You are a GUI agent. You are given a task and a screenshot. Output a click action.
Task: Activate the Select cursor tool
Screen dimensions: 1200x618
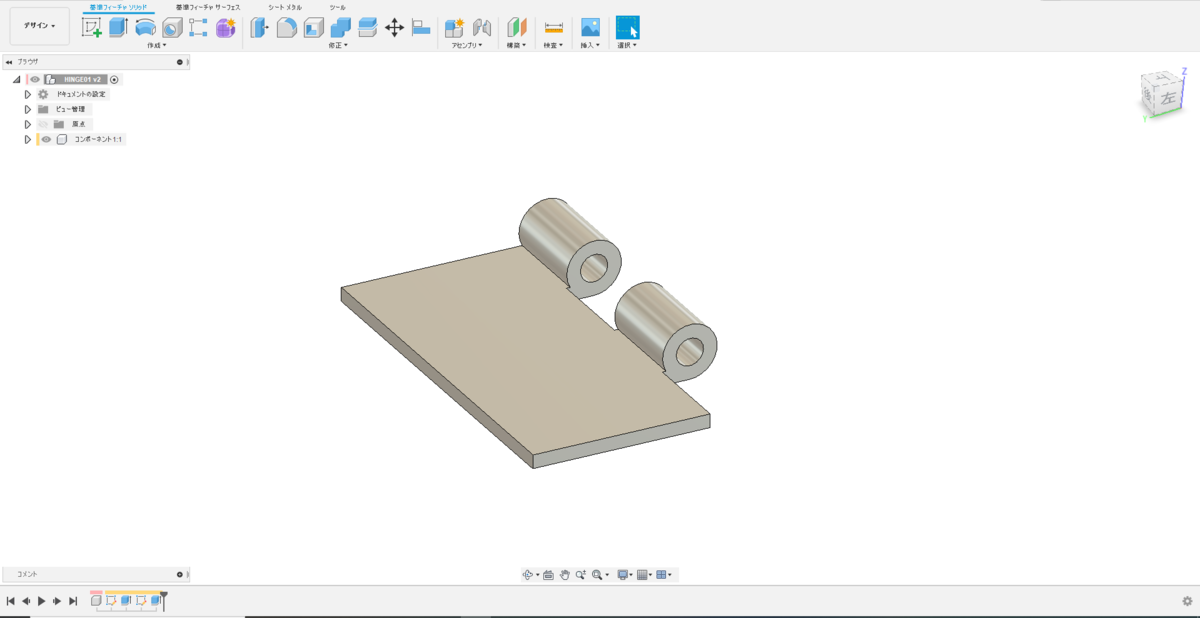tap(627, 28)
